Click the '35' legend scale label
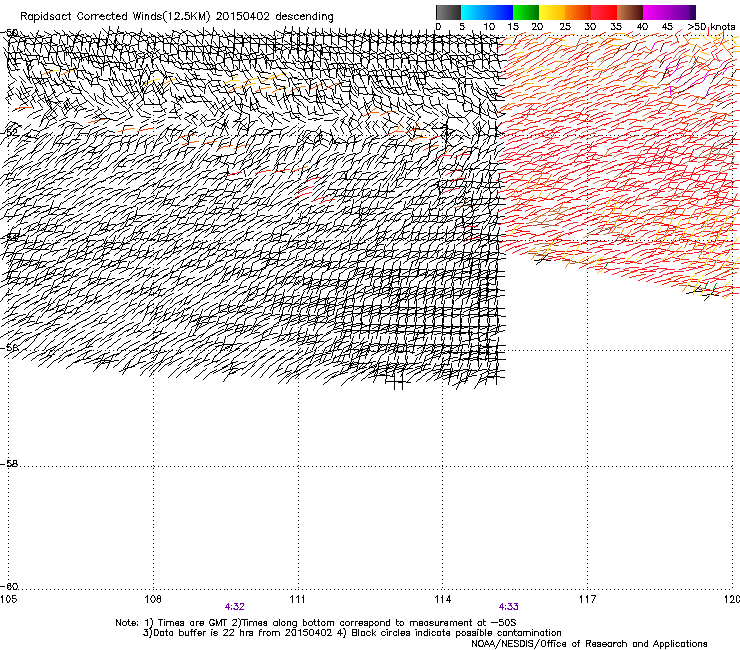 [616, 27]
